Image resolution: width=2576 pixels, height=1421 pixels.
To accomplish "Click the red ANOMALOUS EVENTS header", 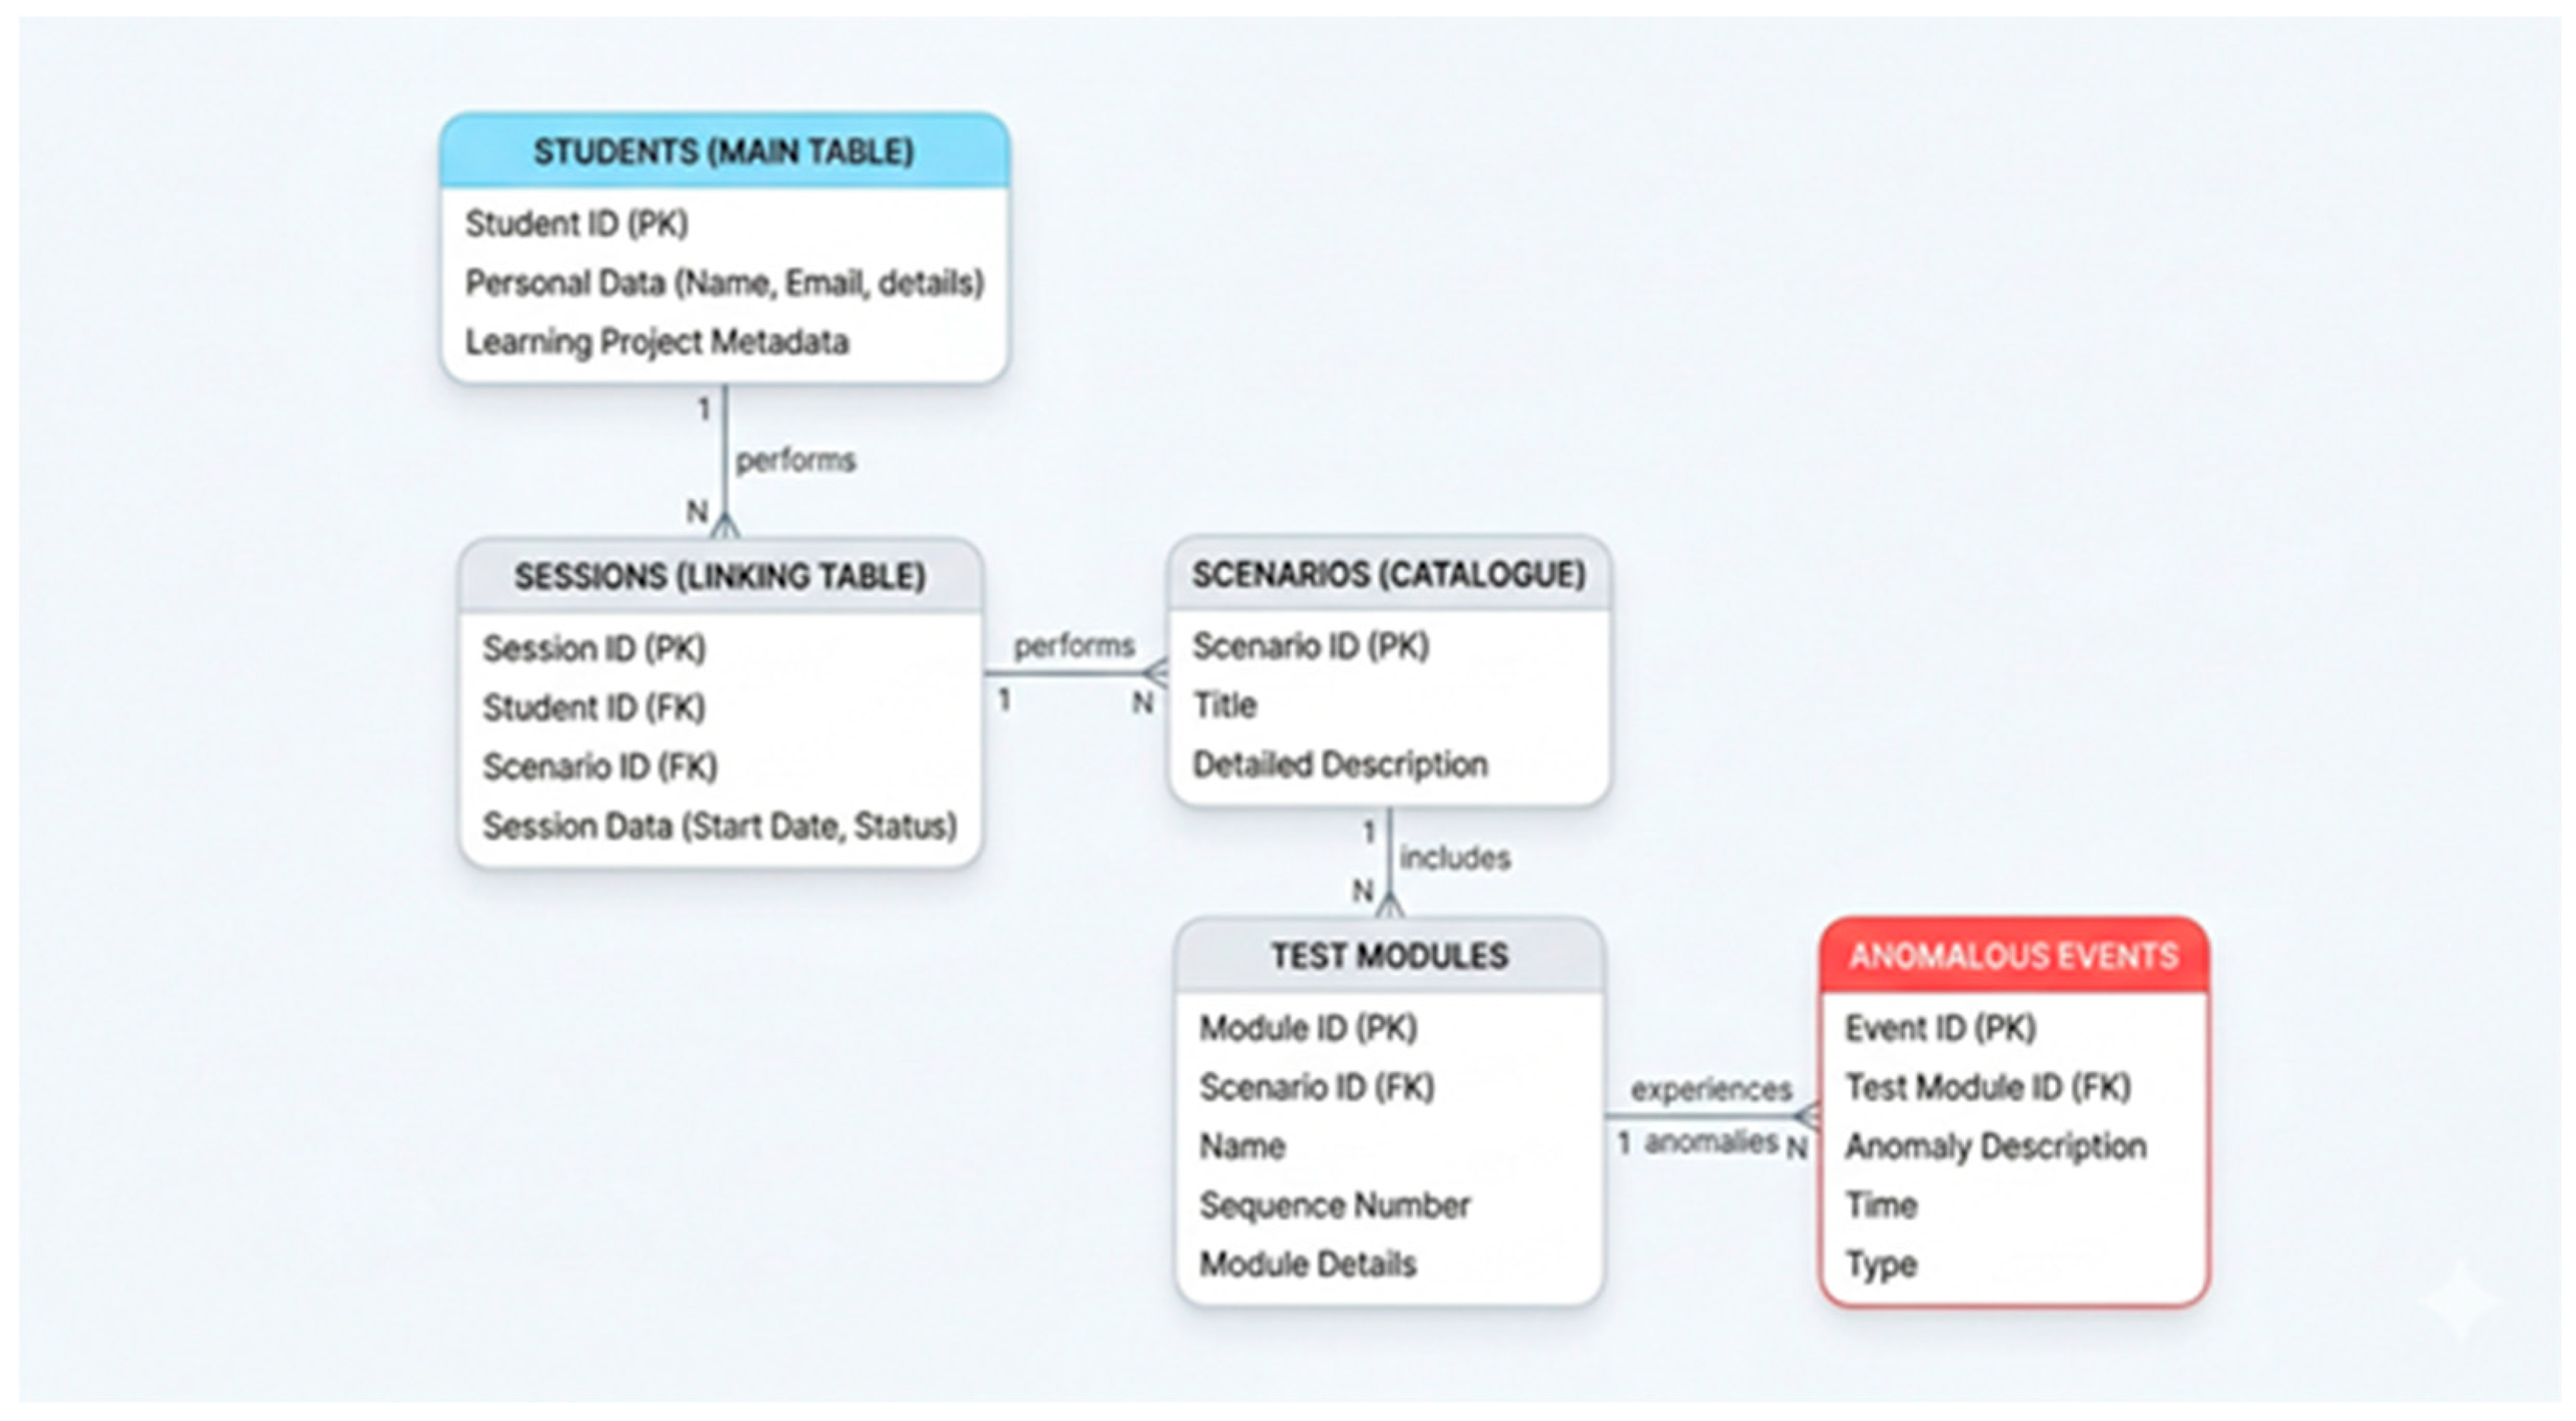I will pos(2013,955).
